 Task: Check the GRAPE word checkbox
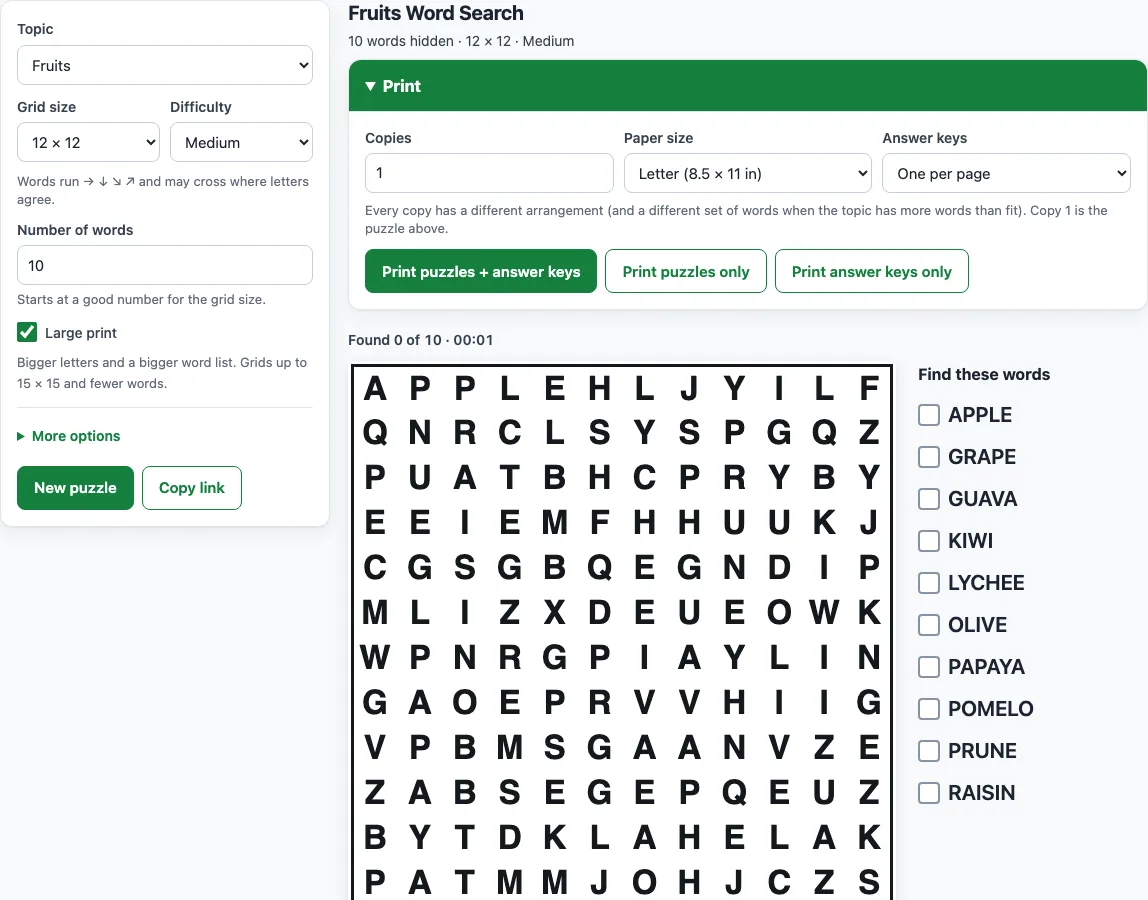click(x=929, y=456)
